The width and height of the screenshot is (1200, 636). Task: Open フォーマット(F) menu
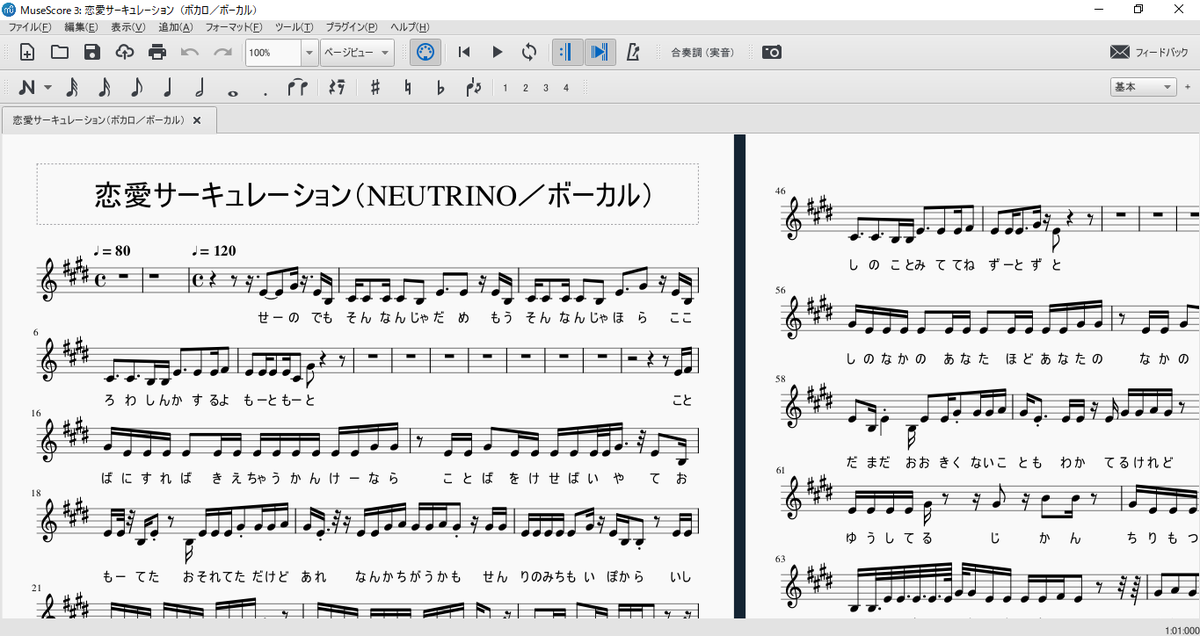tap(234, 27)
